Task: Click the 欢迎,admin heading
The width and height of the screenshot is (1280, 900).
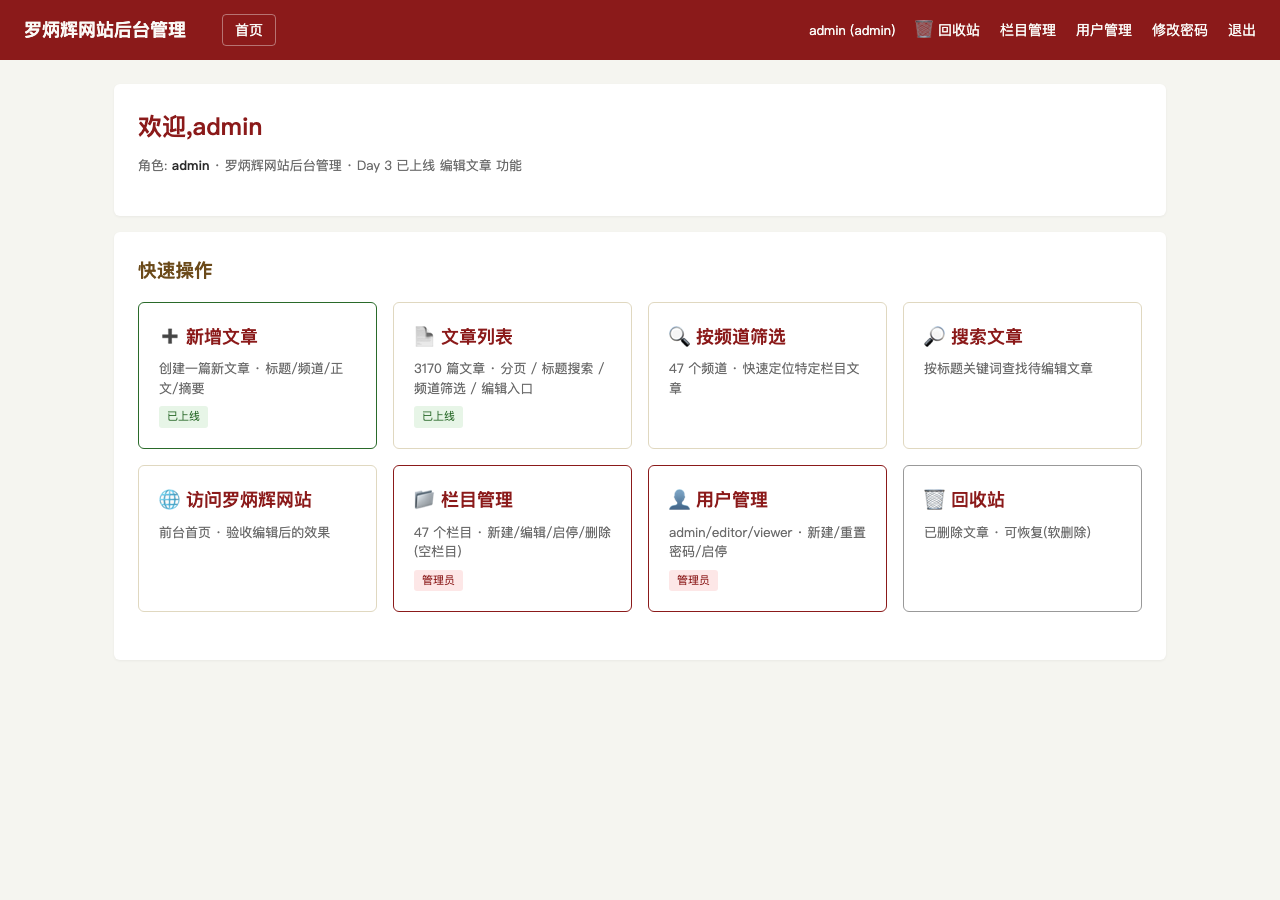Action: 200,126
